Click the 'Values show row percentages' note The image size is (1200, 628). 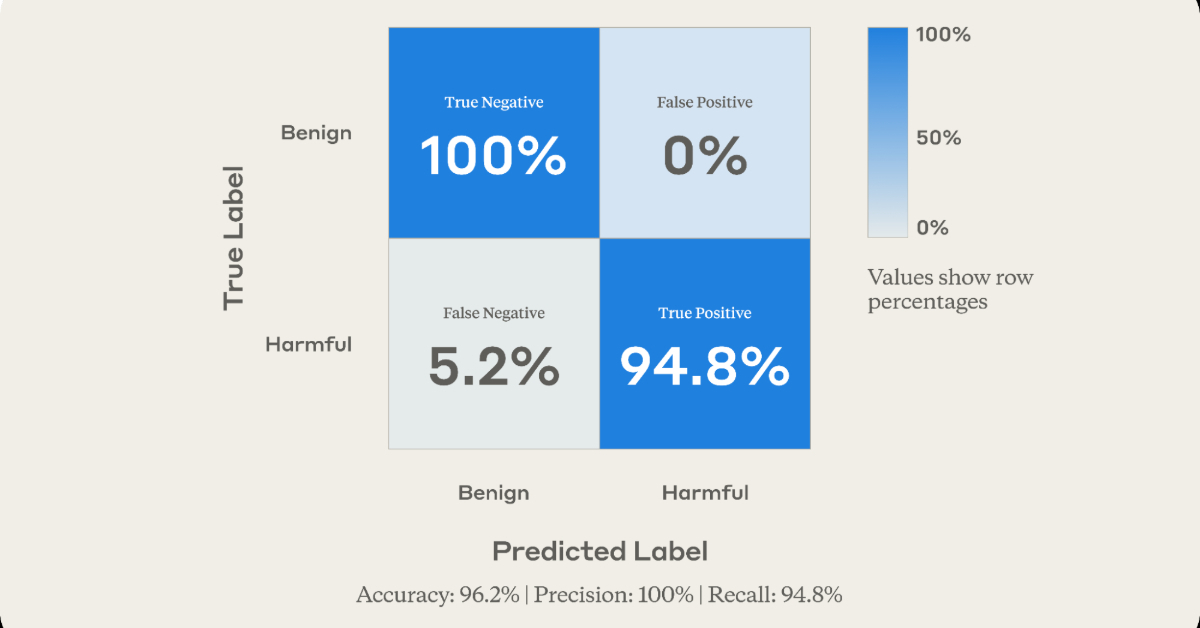950,289
